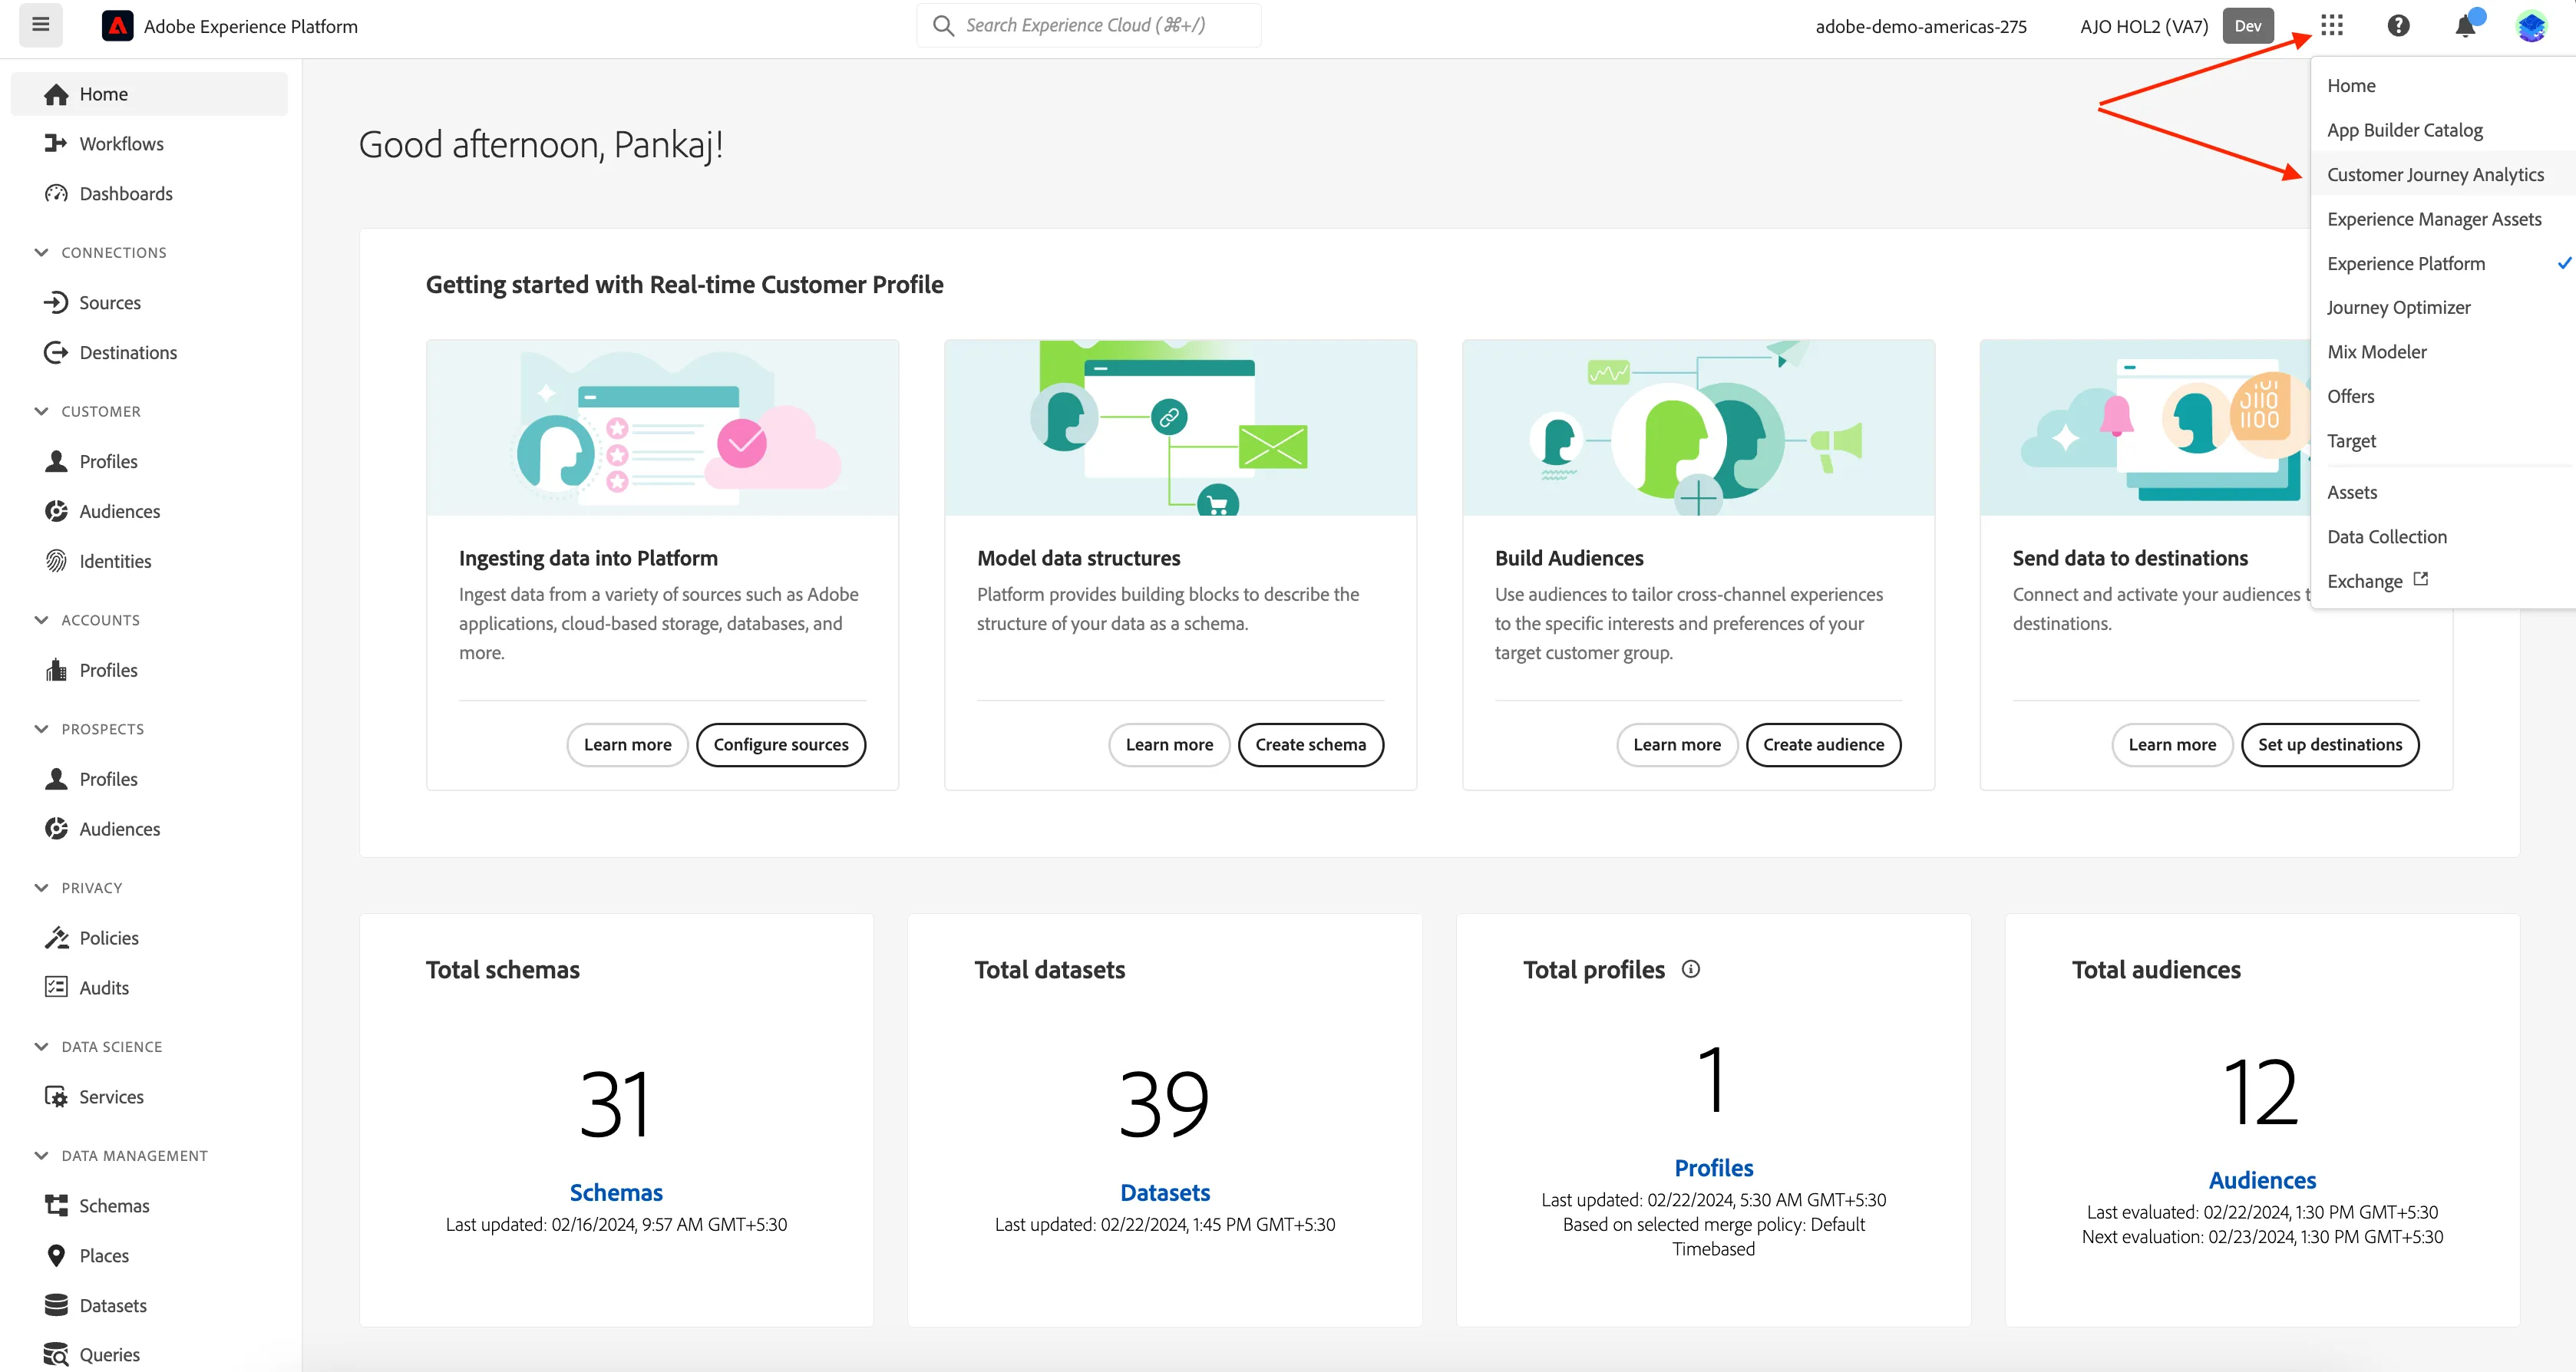
Task: Open Destinations under Connections
Action: (x=128, y=353)
